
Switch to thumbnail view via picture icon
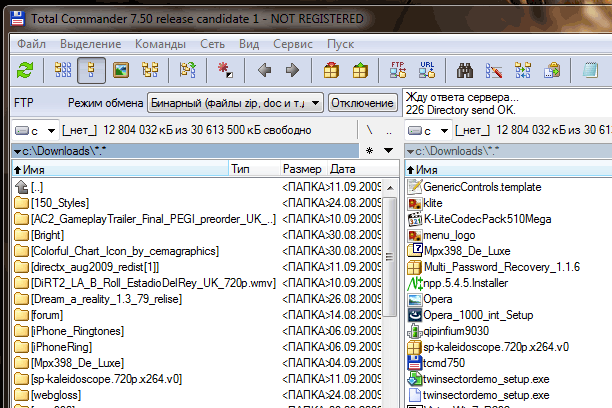(121, 70)
